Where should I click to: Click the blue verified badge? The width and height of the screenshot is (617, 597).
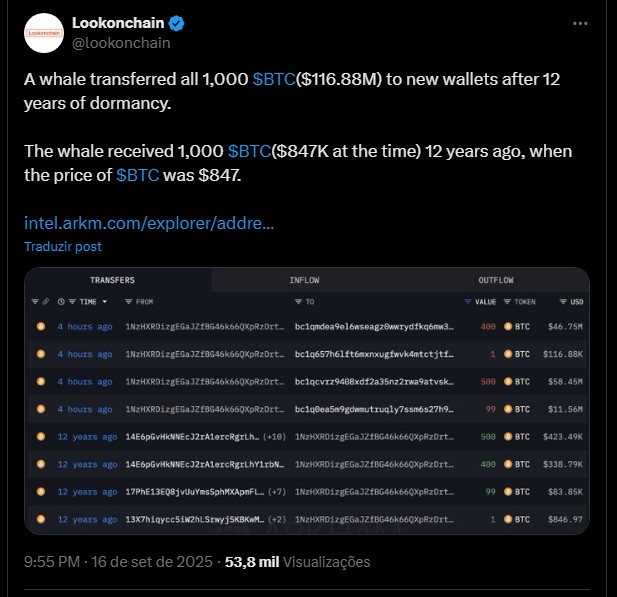tap(176, 23)
